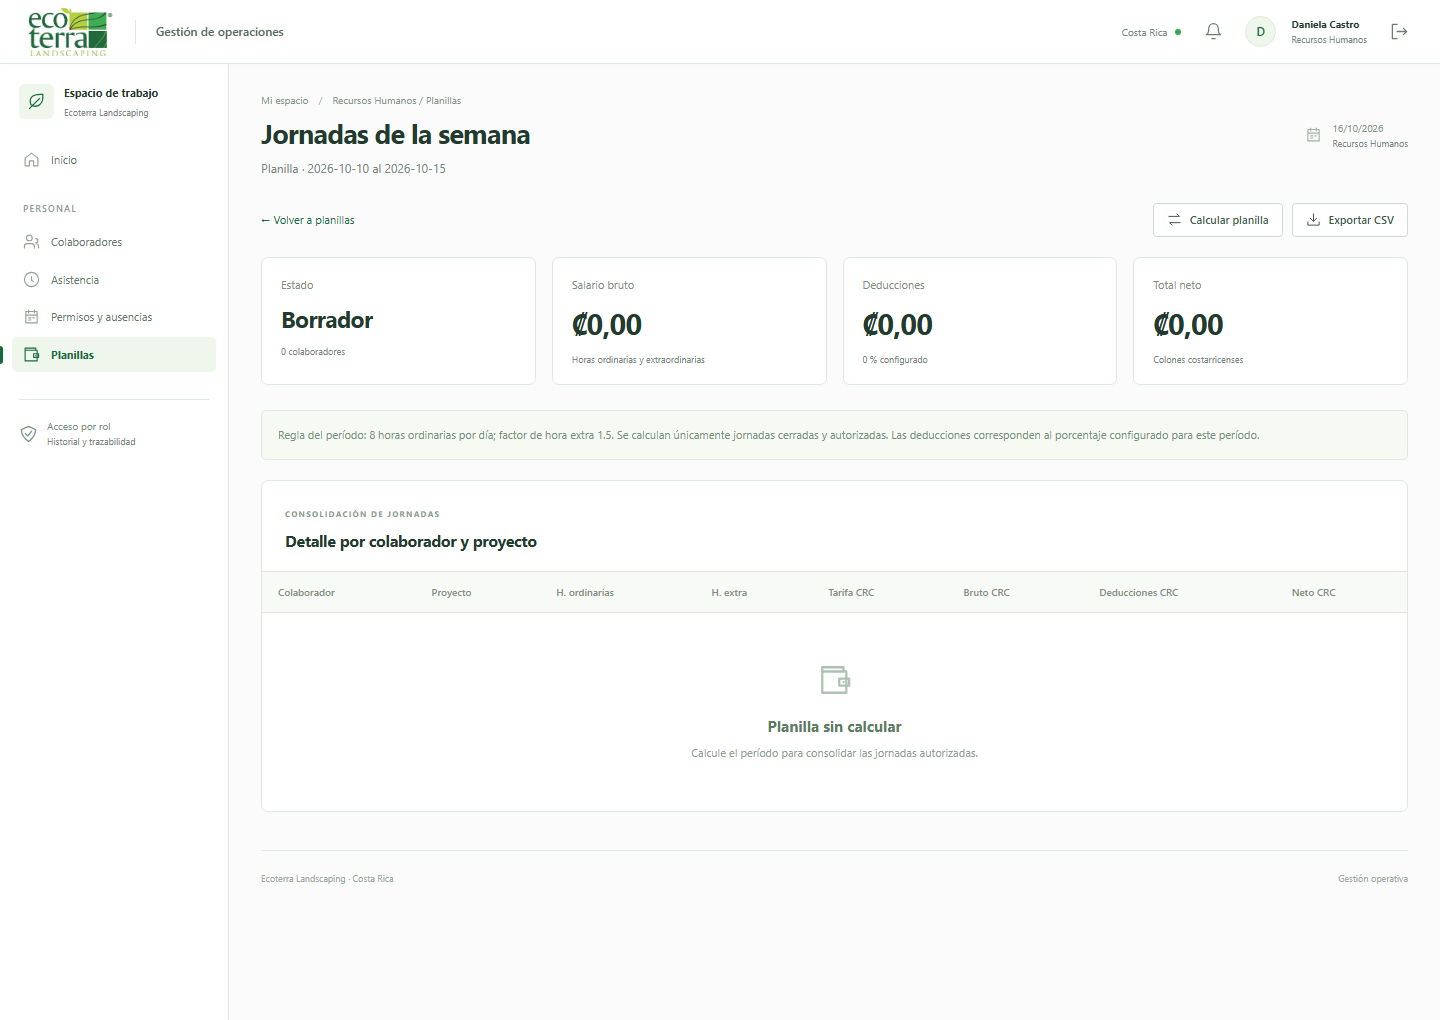This screenshot has width=1440, height=1020.
Task: Click the Neto CRC column header
Action: tap(1314, 593)
